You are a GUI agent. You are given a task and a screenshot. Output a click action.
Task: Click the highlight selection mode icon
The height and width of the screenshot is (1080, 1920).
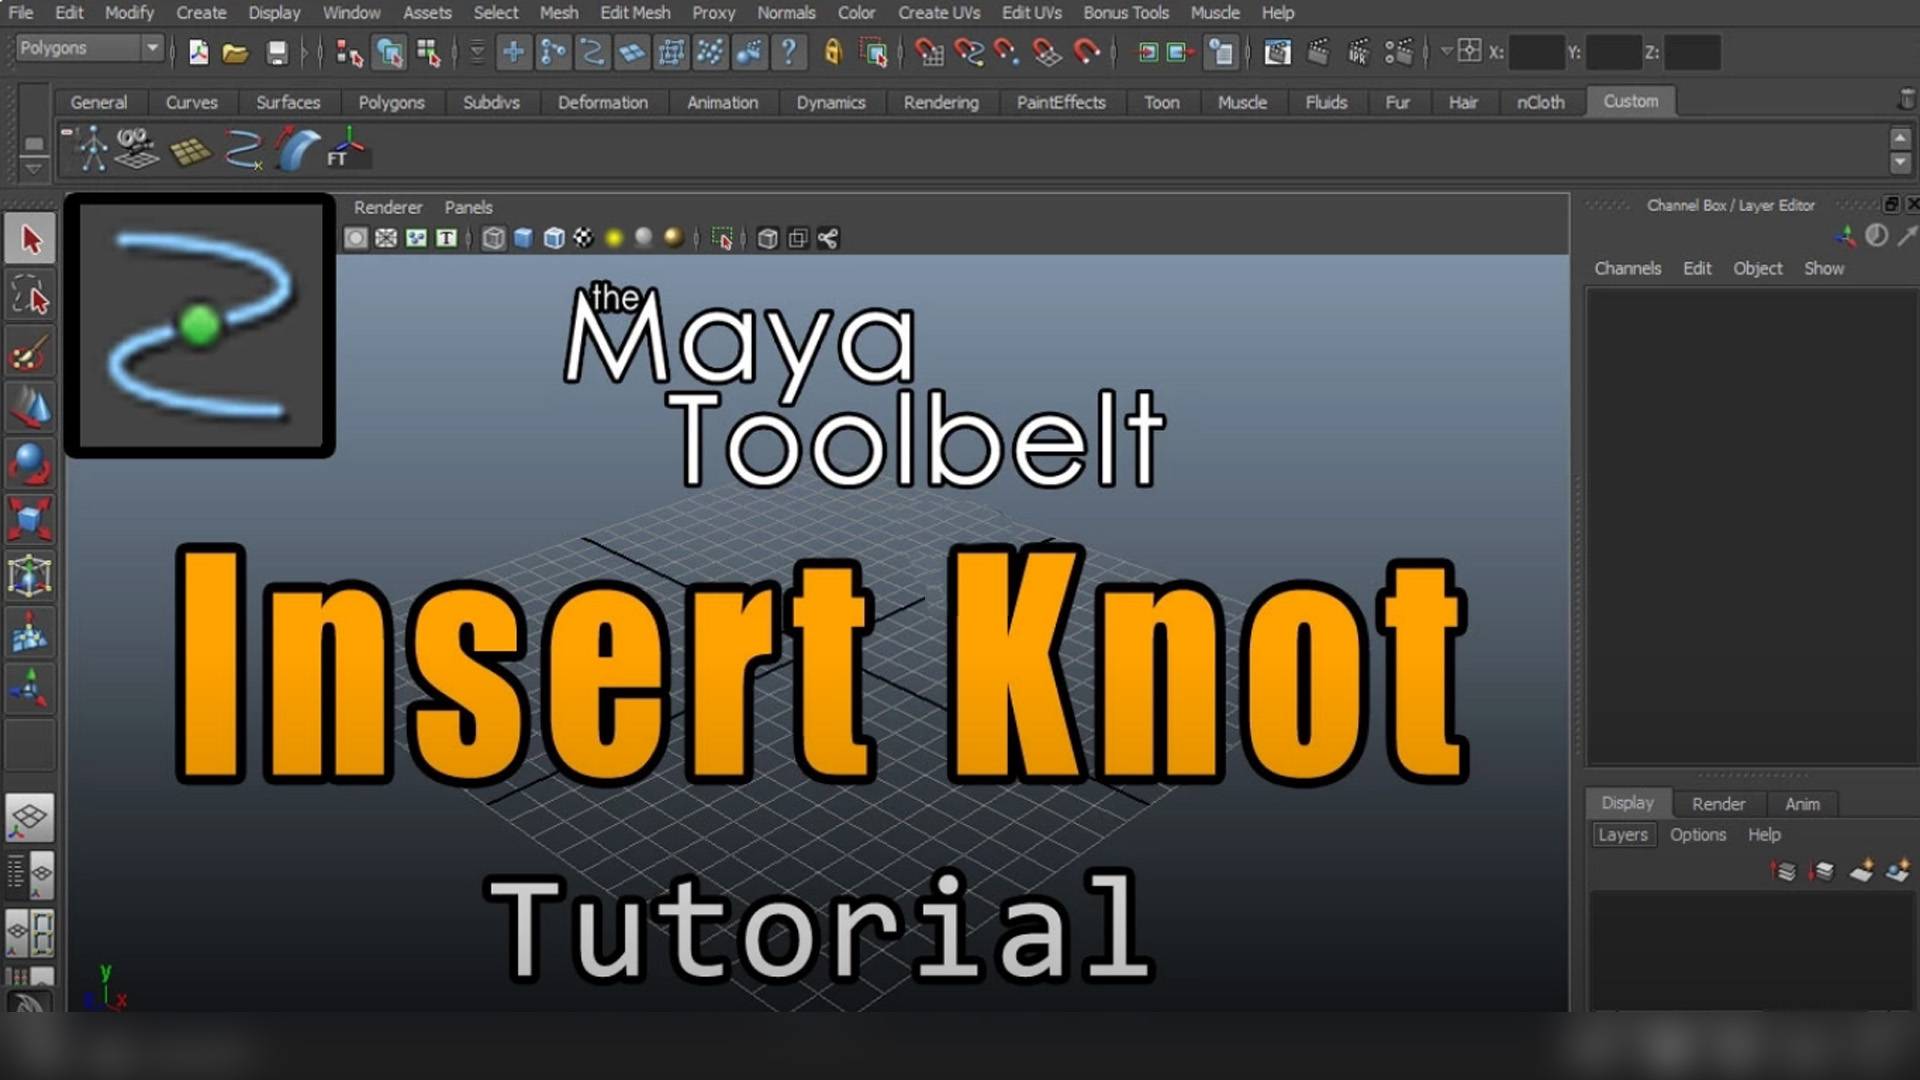click(874, 52)
